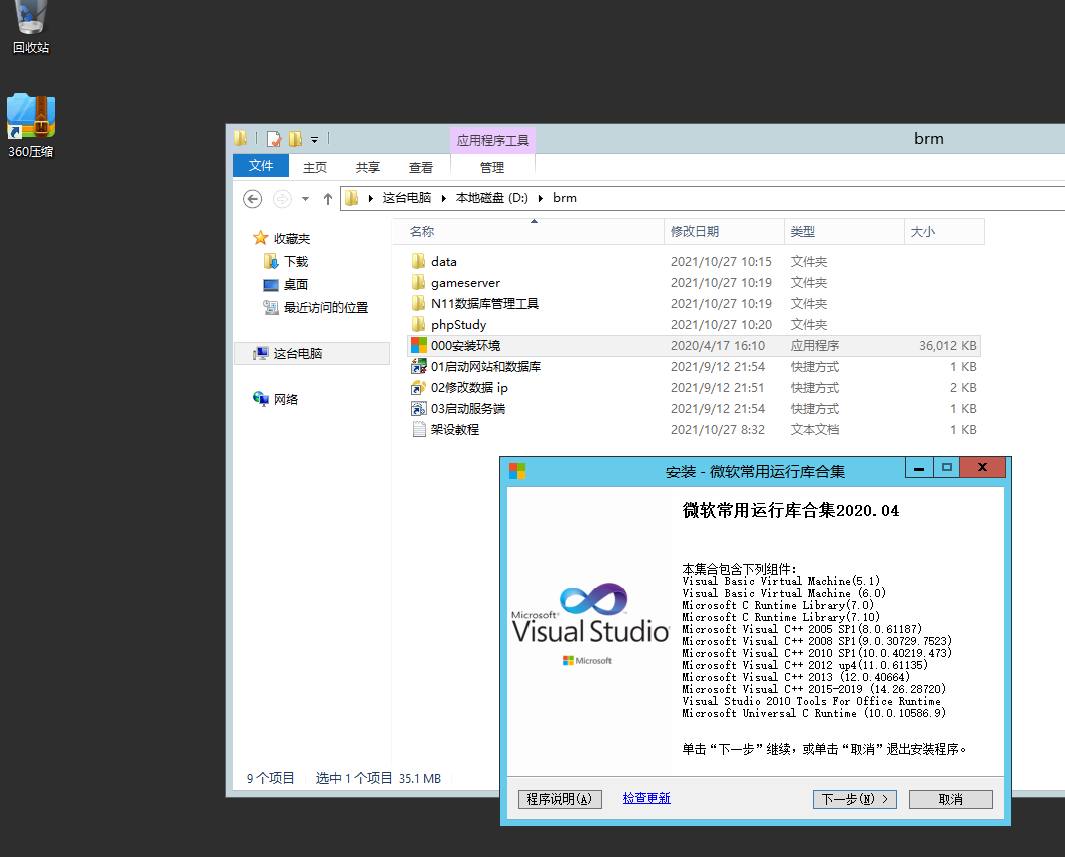Screen dimensions: 1065x857
Task: Click the 文本文档 type cell
Action: pyautogui.click(x=814, y=430)
